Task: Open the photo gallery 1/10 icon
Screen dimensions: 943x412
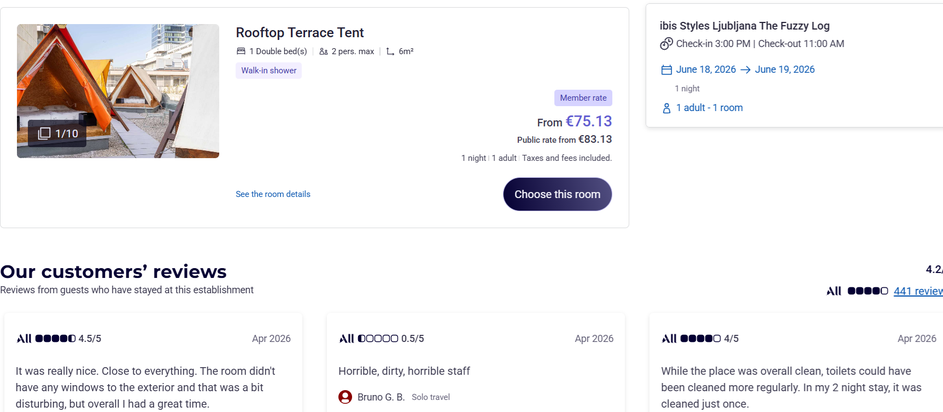Action: pyautogui.click(x=44, y=134)
